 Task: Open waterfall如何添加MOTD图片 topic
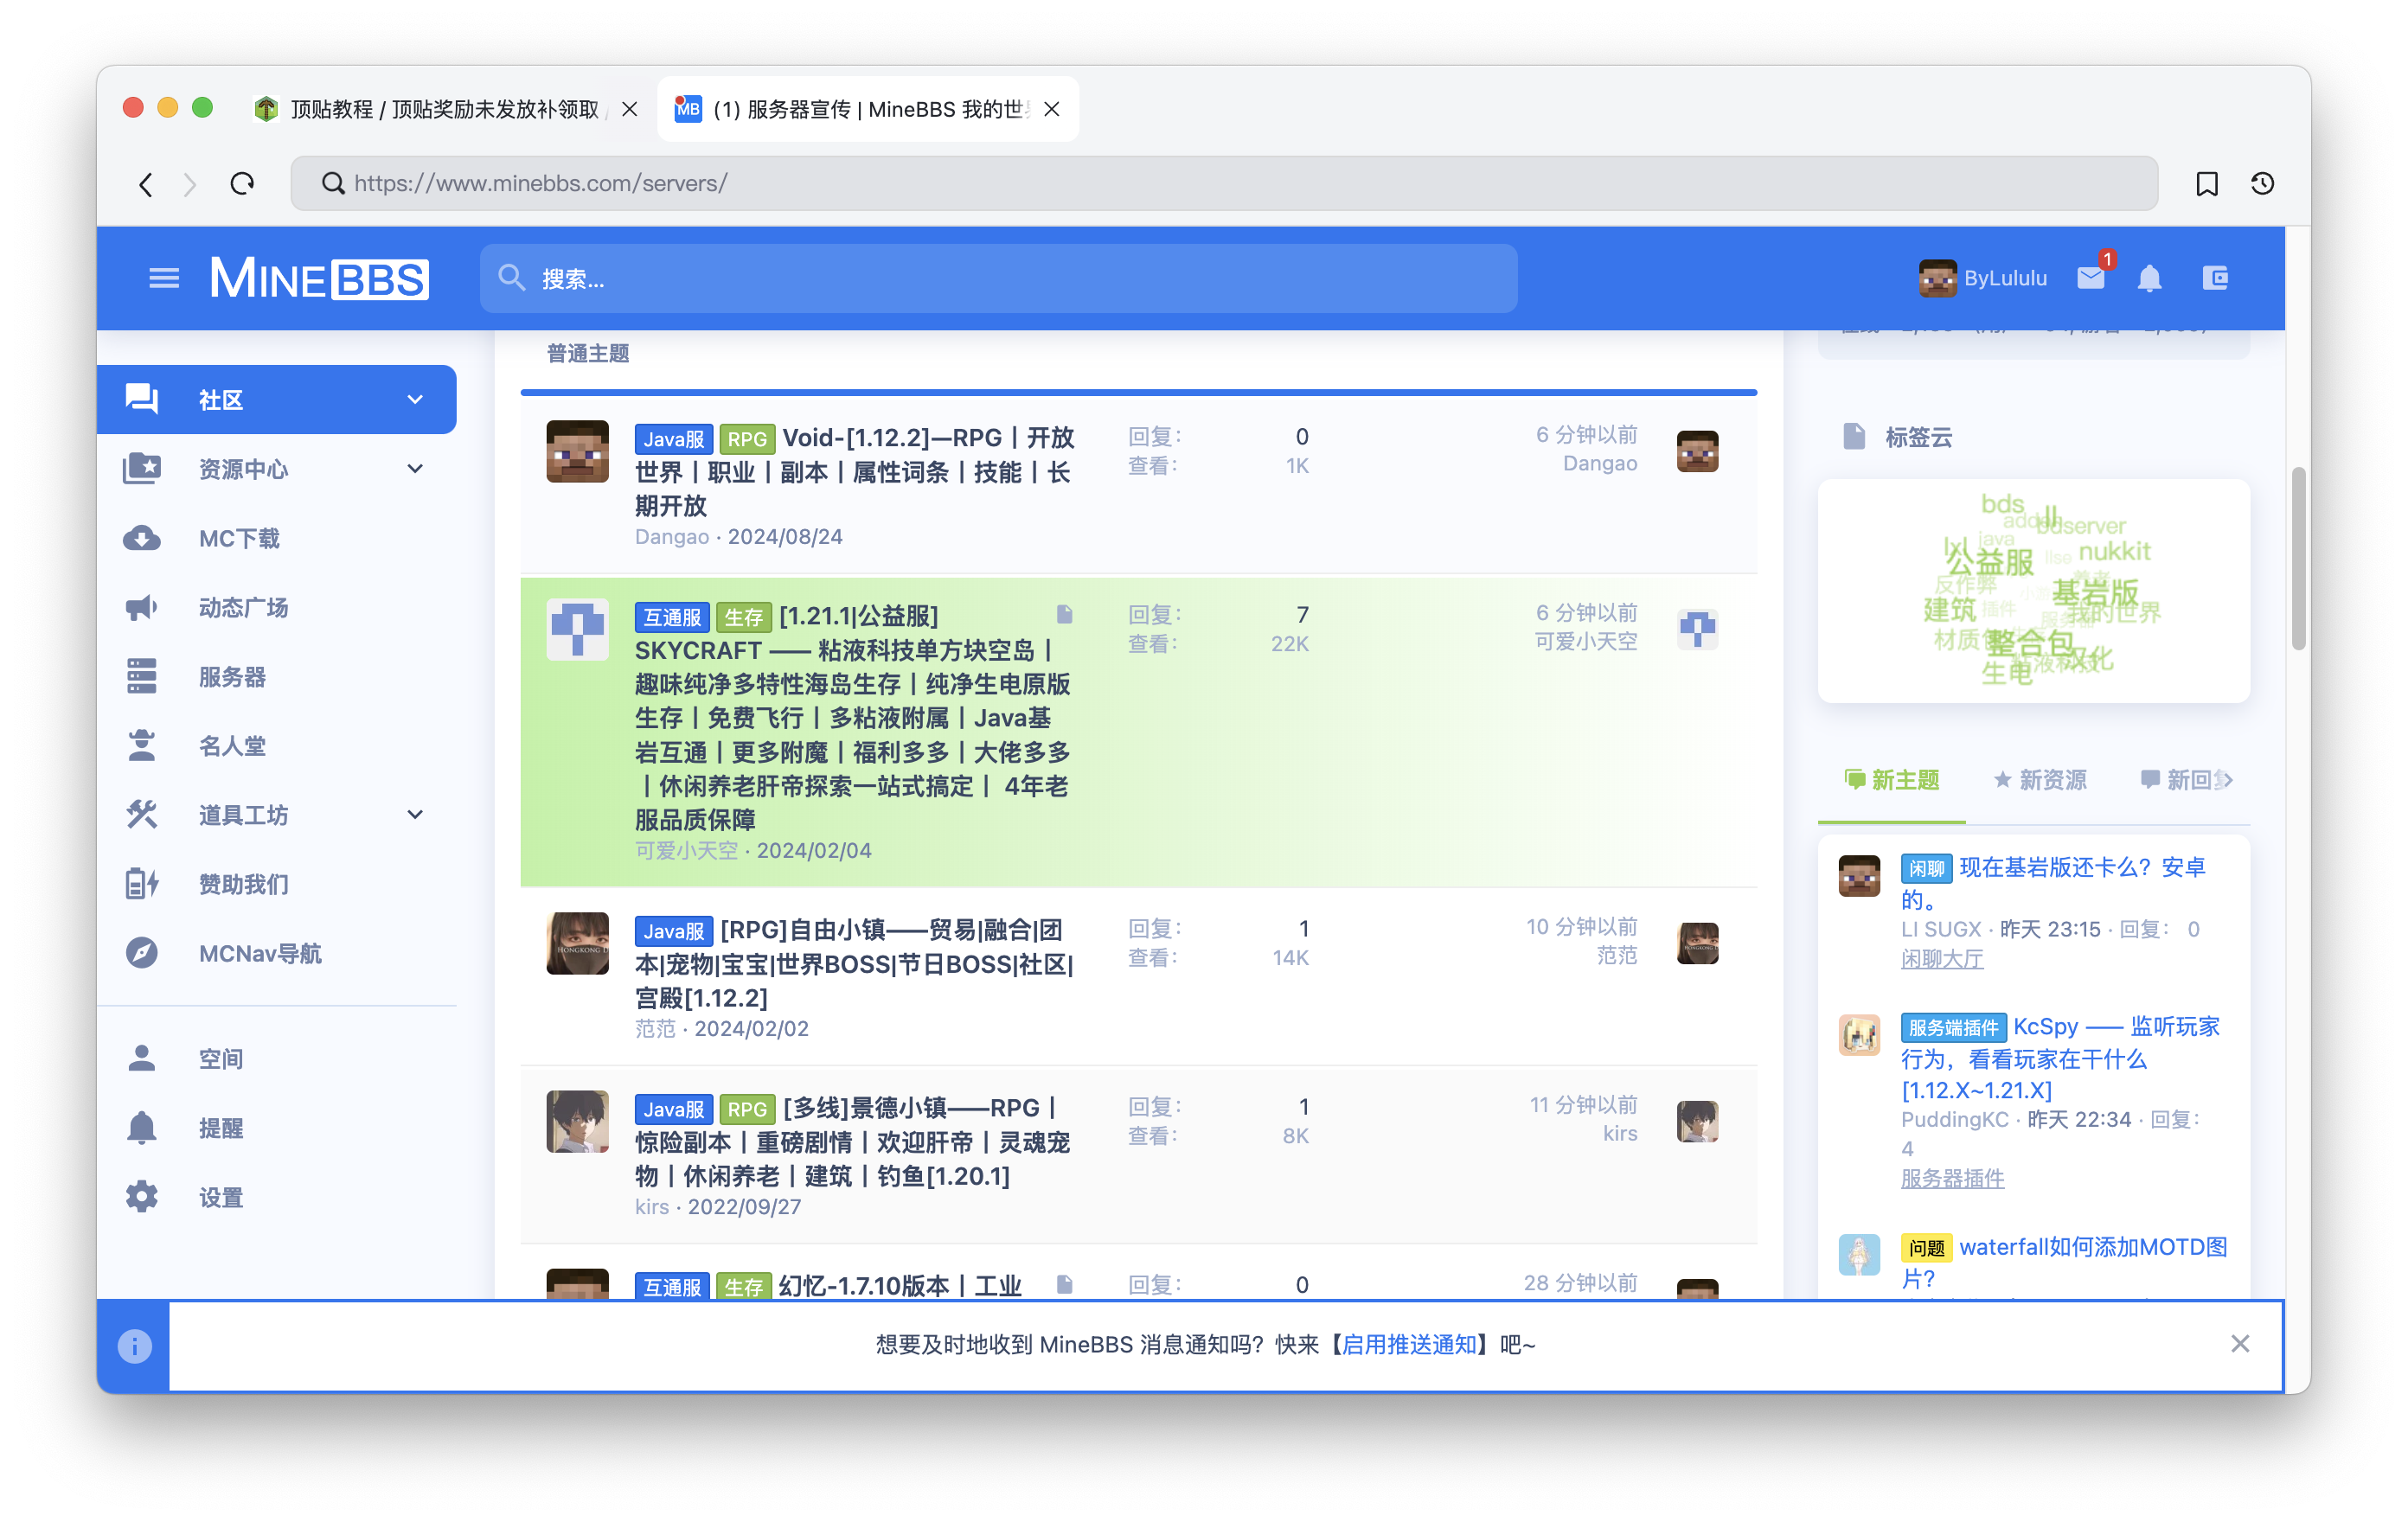tap(2064, 1261)
